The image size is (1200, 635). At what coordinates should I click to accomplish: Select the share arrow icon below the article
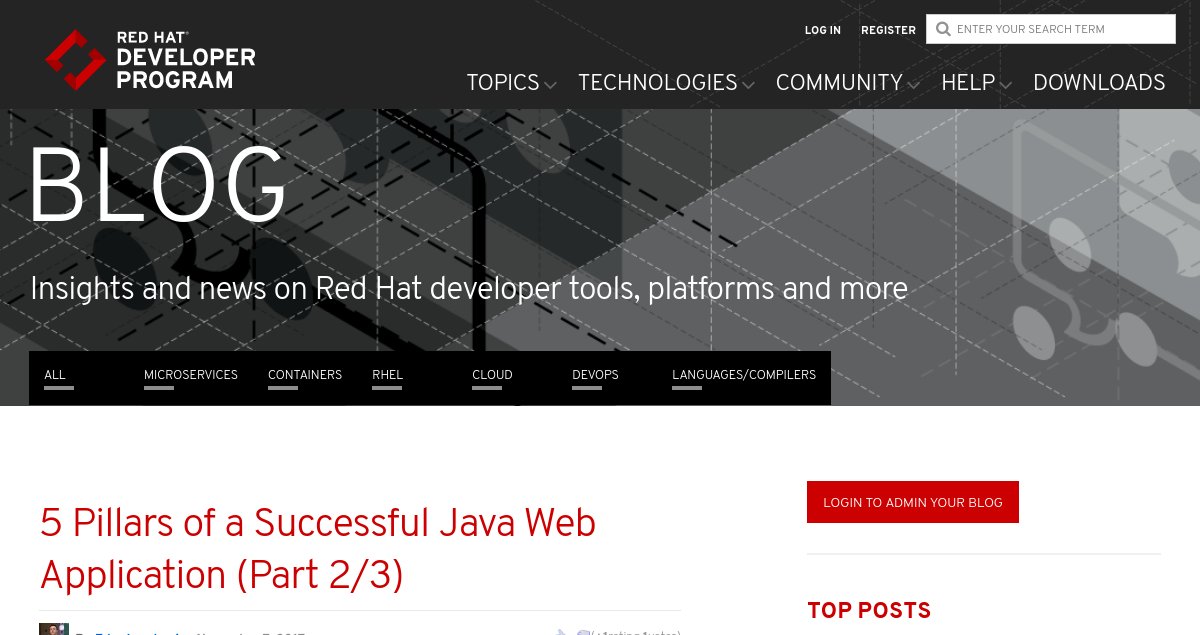[561, 631]
